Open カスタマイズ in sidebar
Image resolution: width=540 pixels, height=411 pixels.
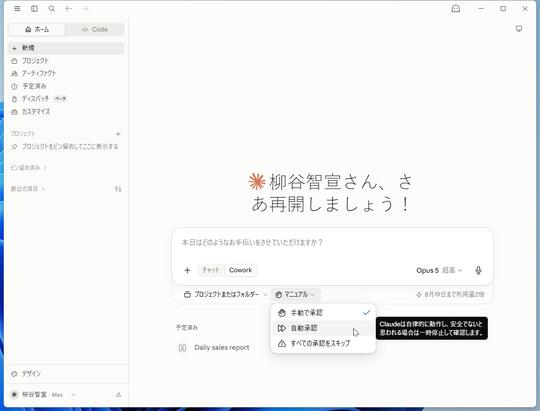point(66,112)
